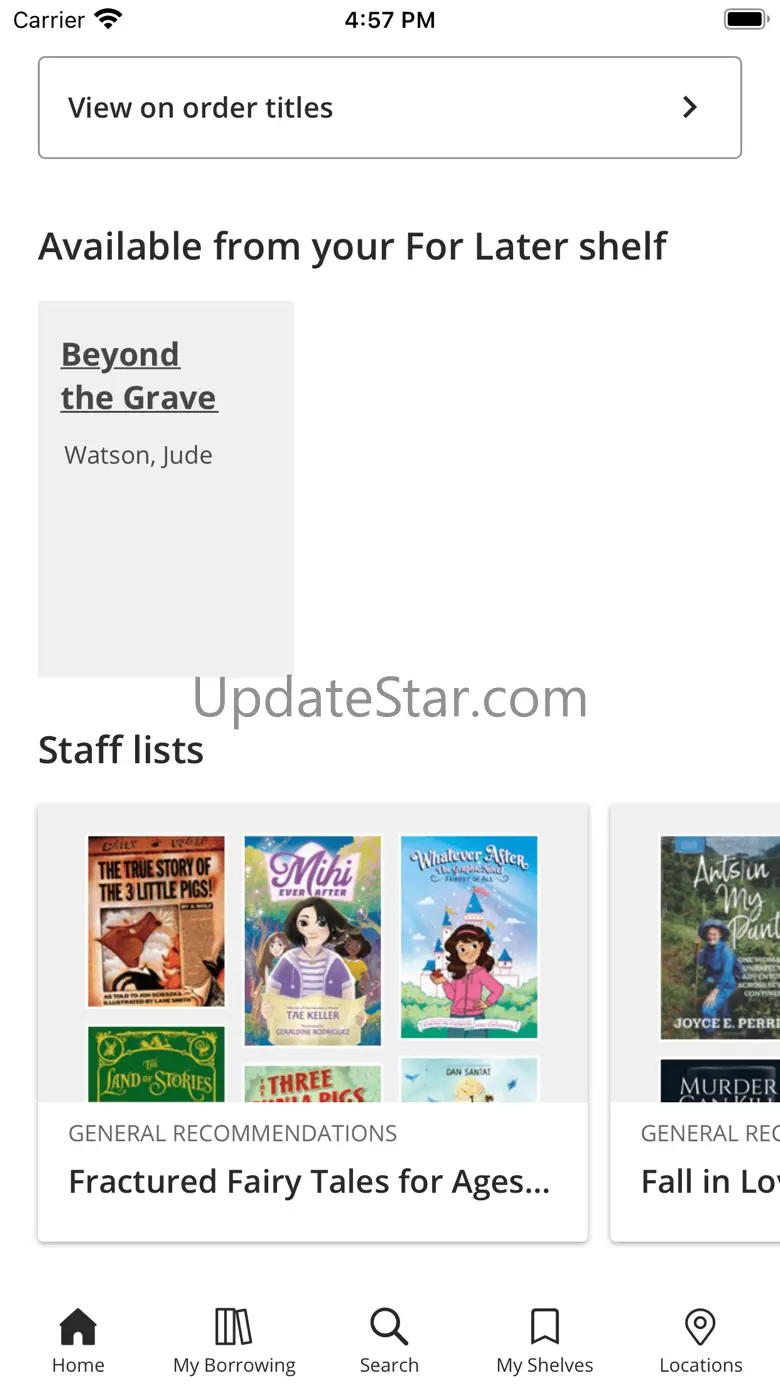Tap the Locations pin icon
This screenshot has width=780, height=1387.
coord(700,1327)
